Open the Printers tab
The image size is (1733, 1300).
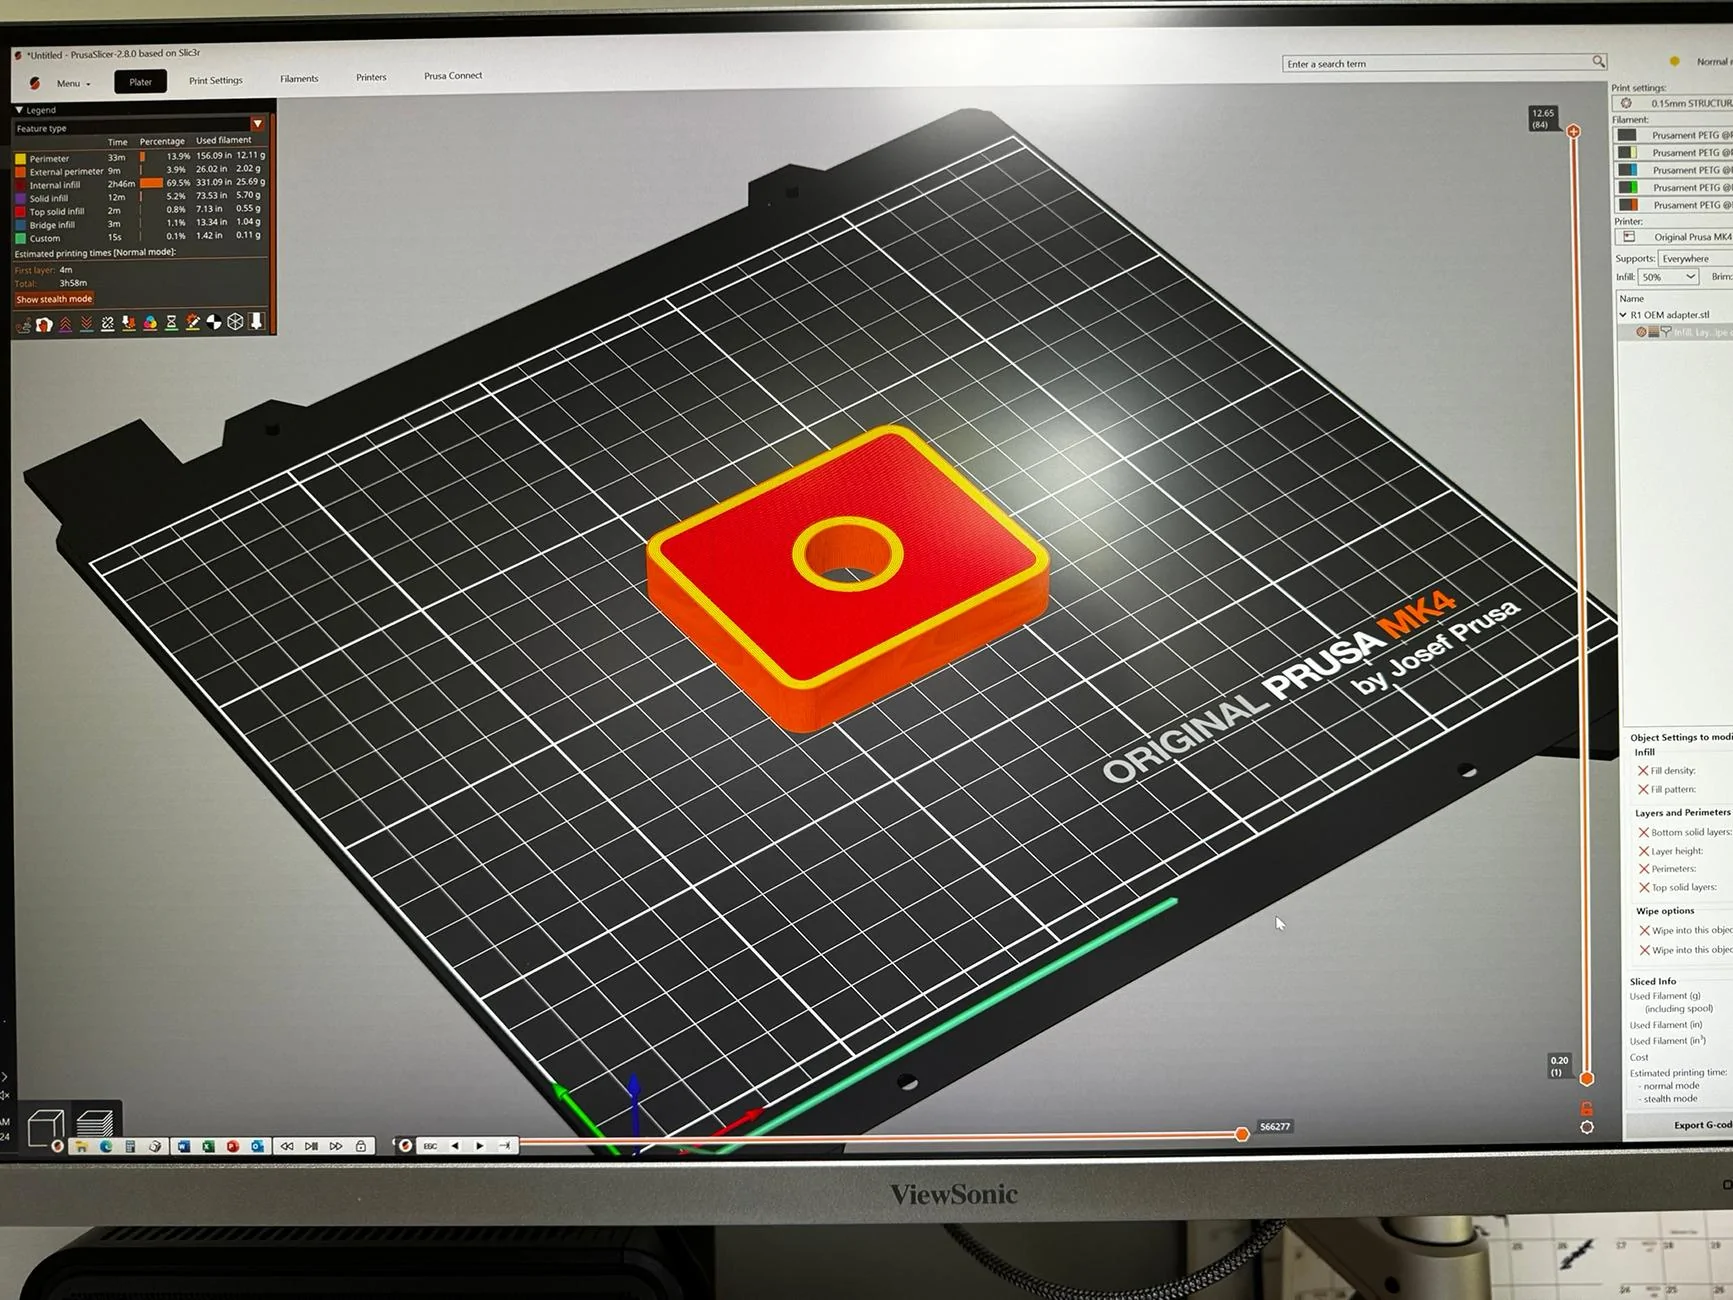[x=371, y=77]
